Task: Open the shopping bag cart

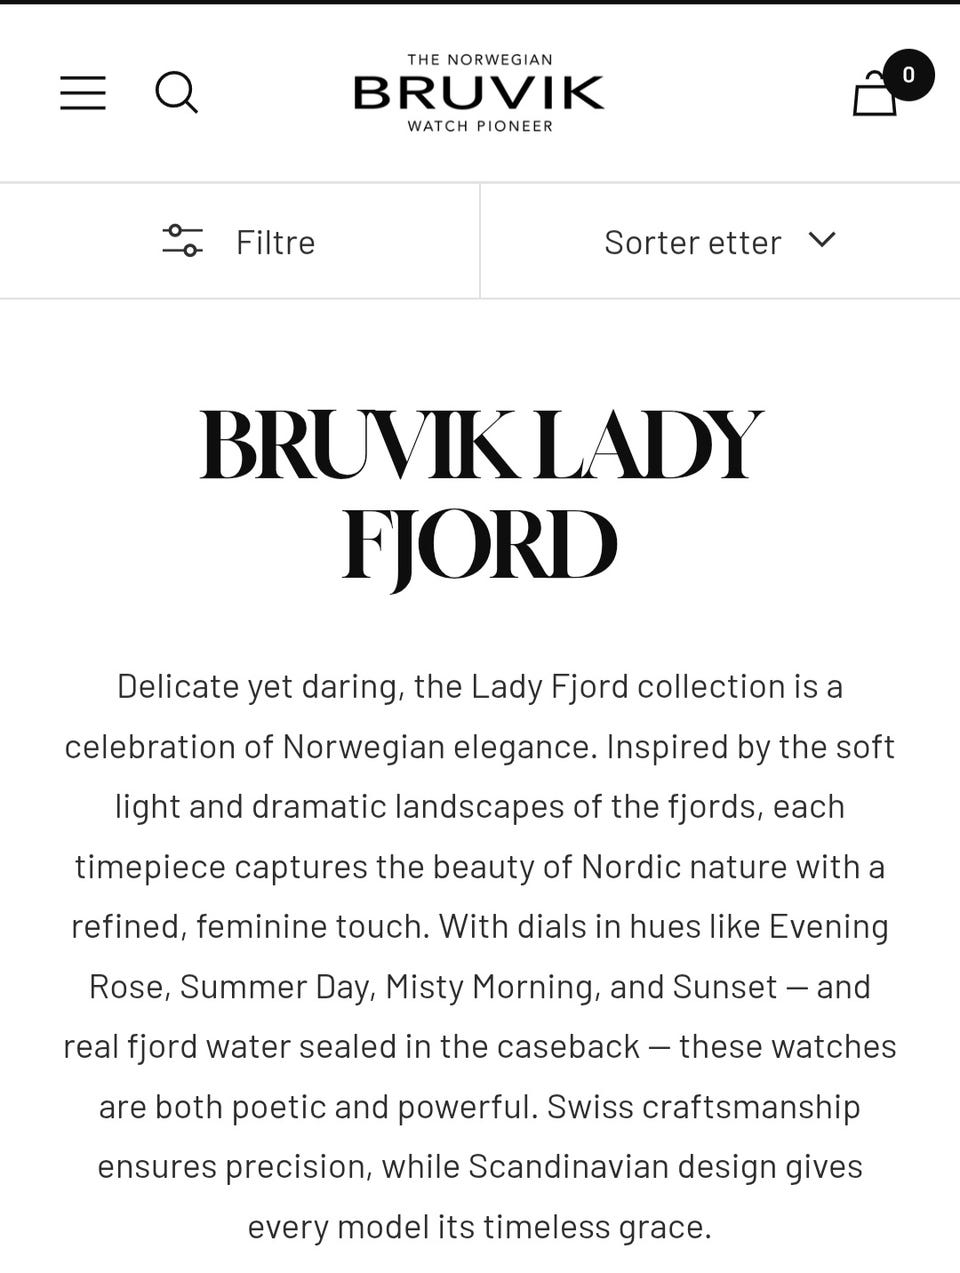Action: pyautogui.click(x=874, y=96)
